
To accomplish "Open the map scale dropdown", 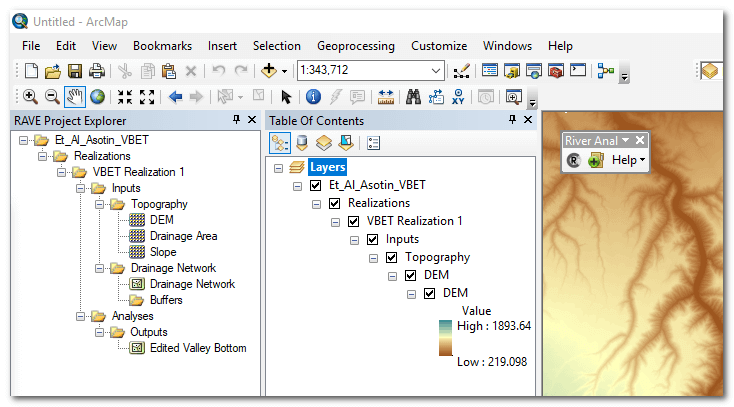I will pos(436,71).
